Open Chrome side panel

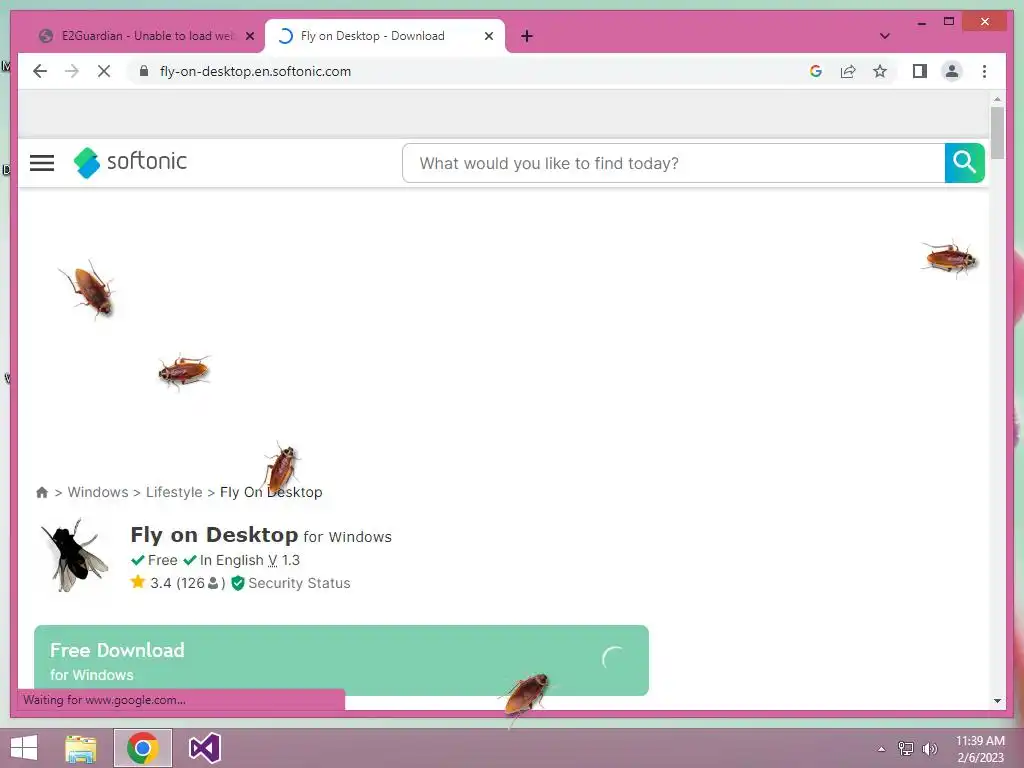(920, 71)
